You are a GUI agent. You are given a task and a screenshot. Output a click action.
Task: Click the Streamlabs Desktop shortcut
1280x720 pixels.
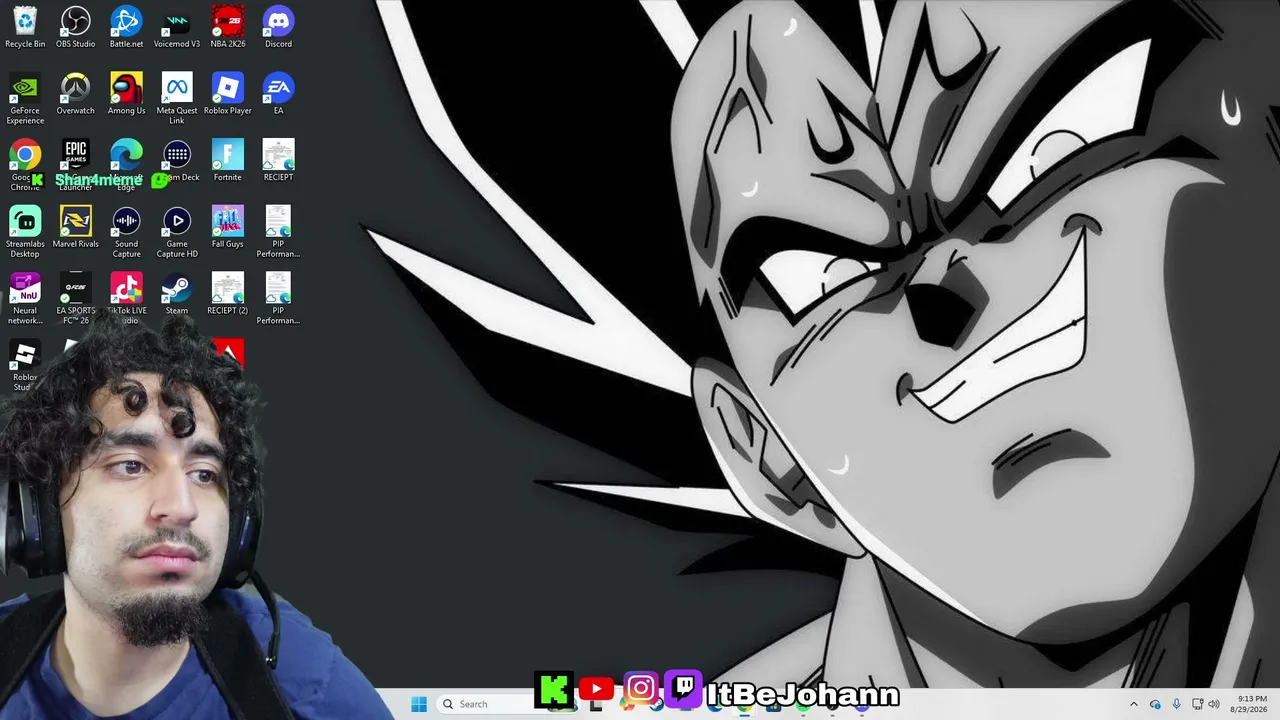pyautogui.click(x=25, y=232)
